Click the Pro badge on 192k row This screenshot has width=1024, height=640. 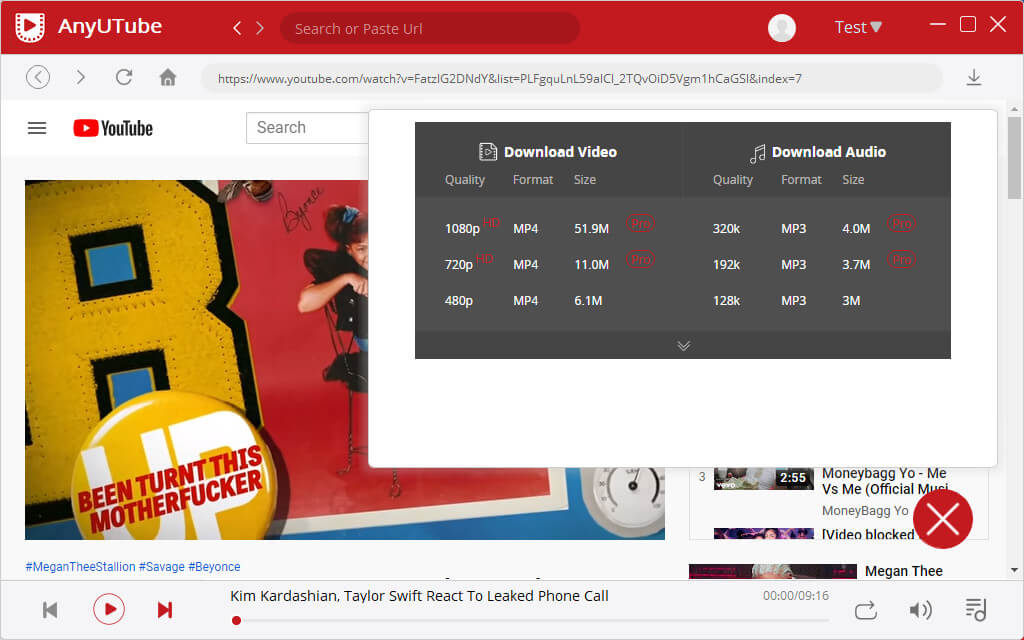click(x=902, y=259)
